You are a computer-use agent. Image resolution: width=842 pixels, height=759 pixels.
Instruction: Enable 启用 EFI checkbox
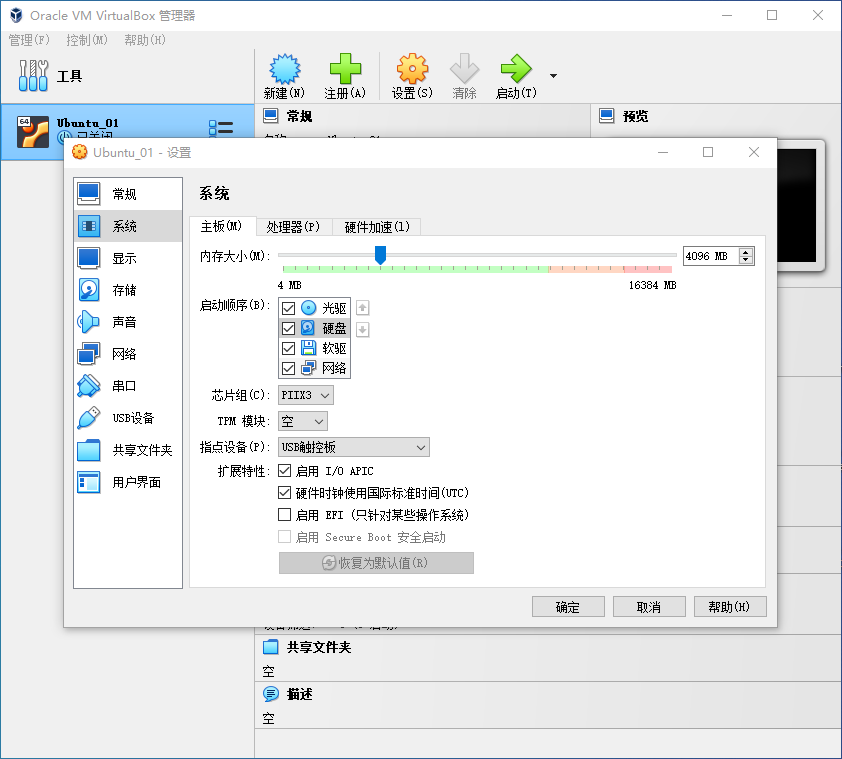click(285, 515)
